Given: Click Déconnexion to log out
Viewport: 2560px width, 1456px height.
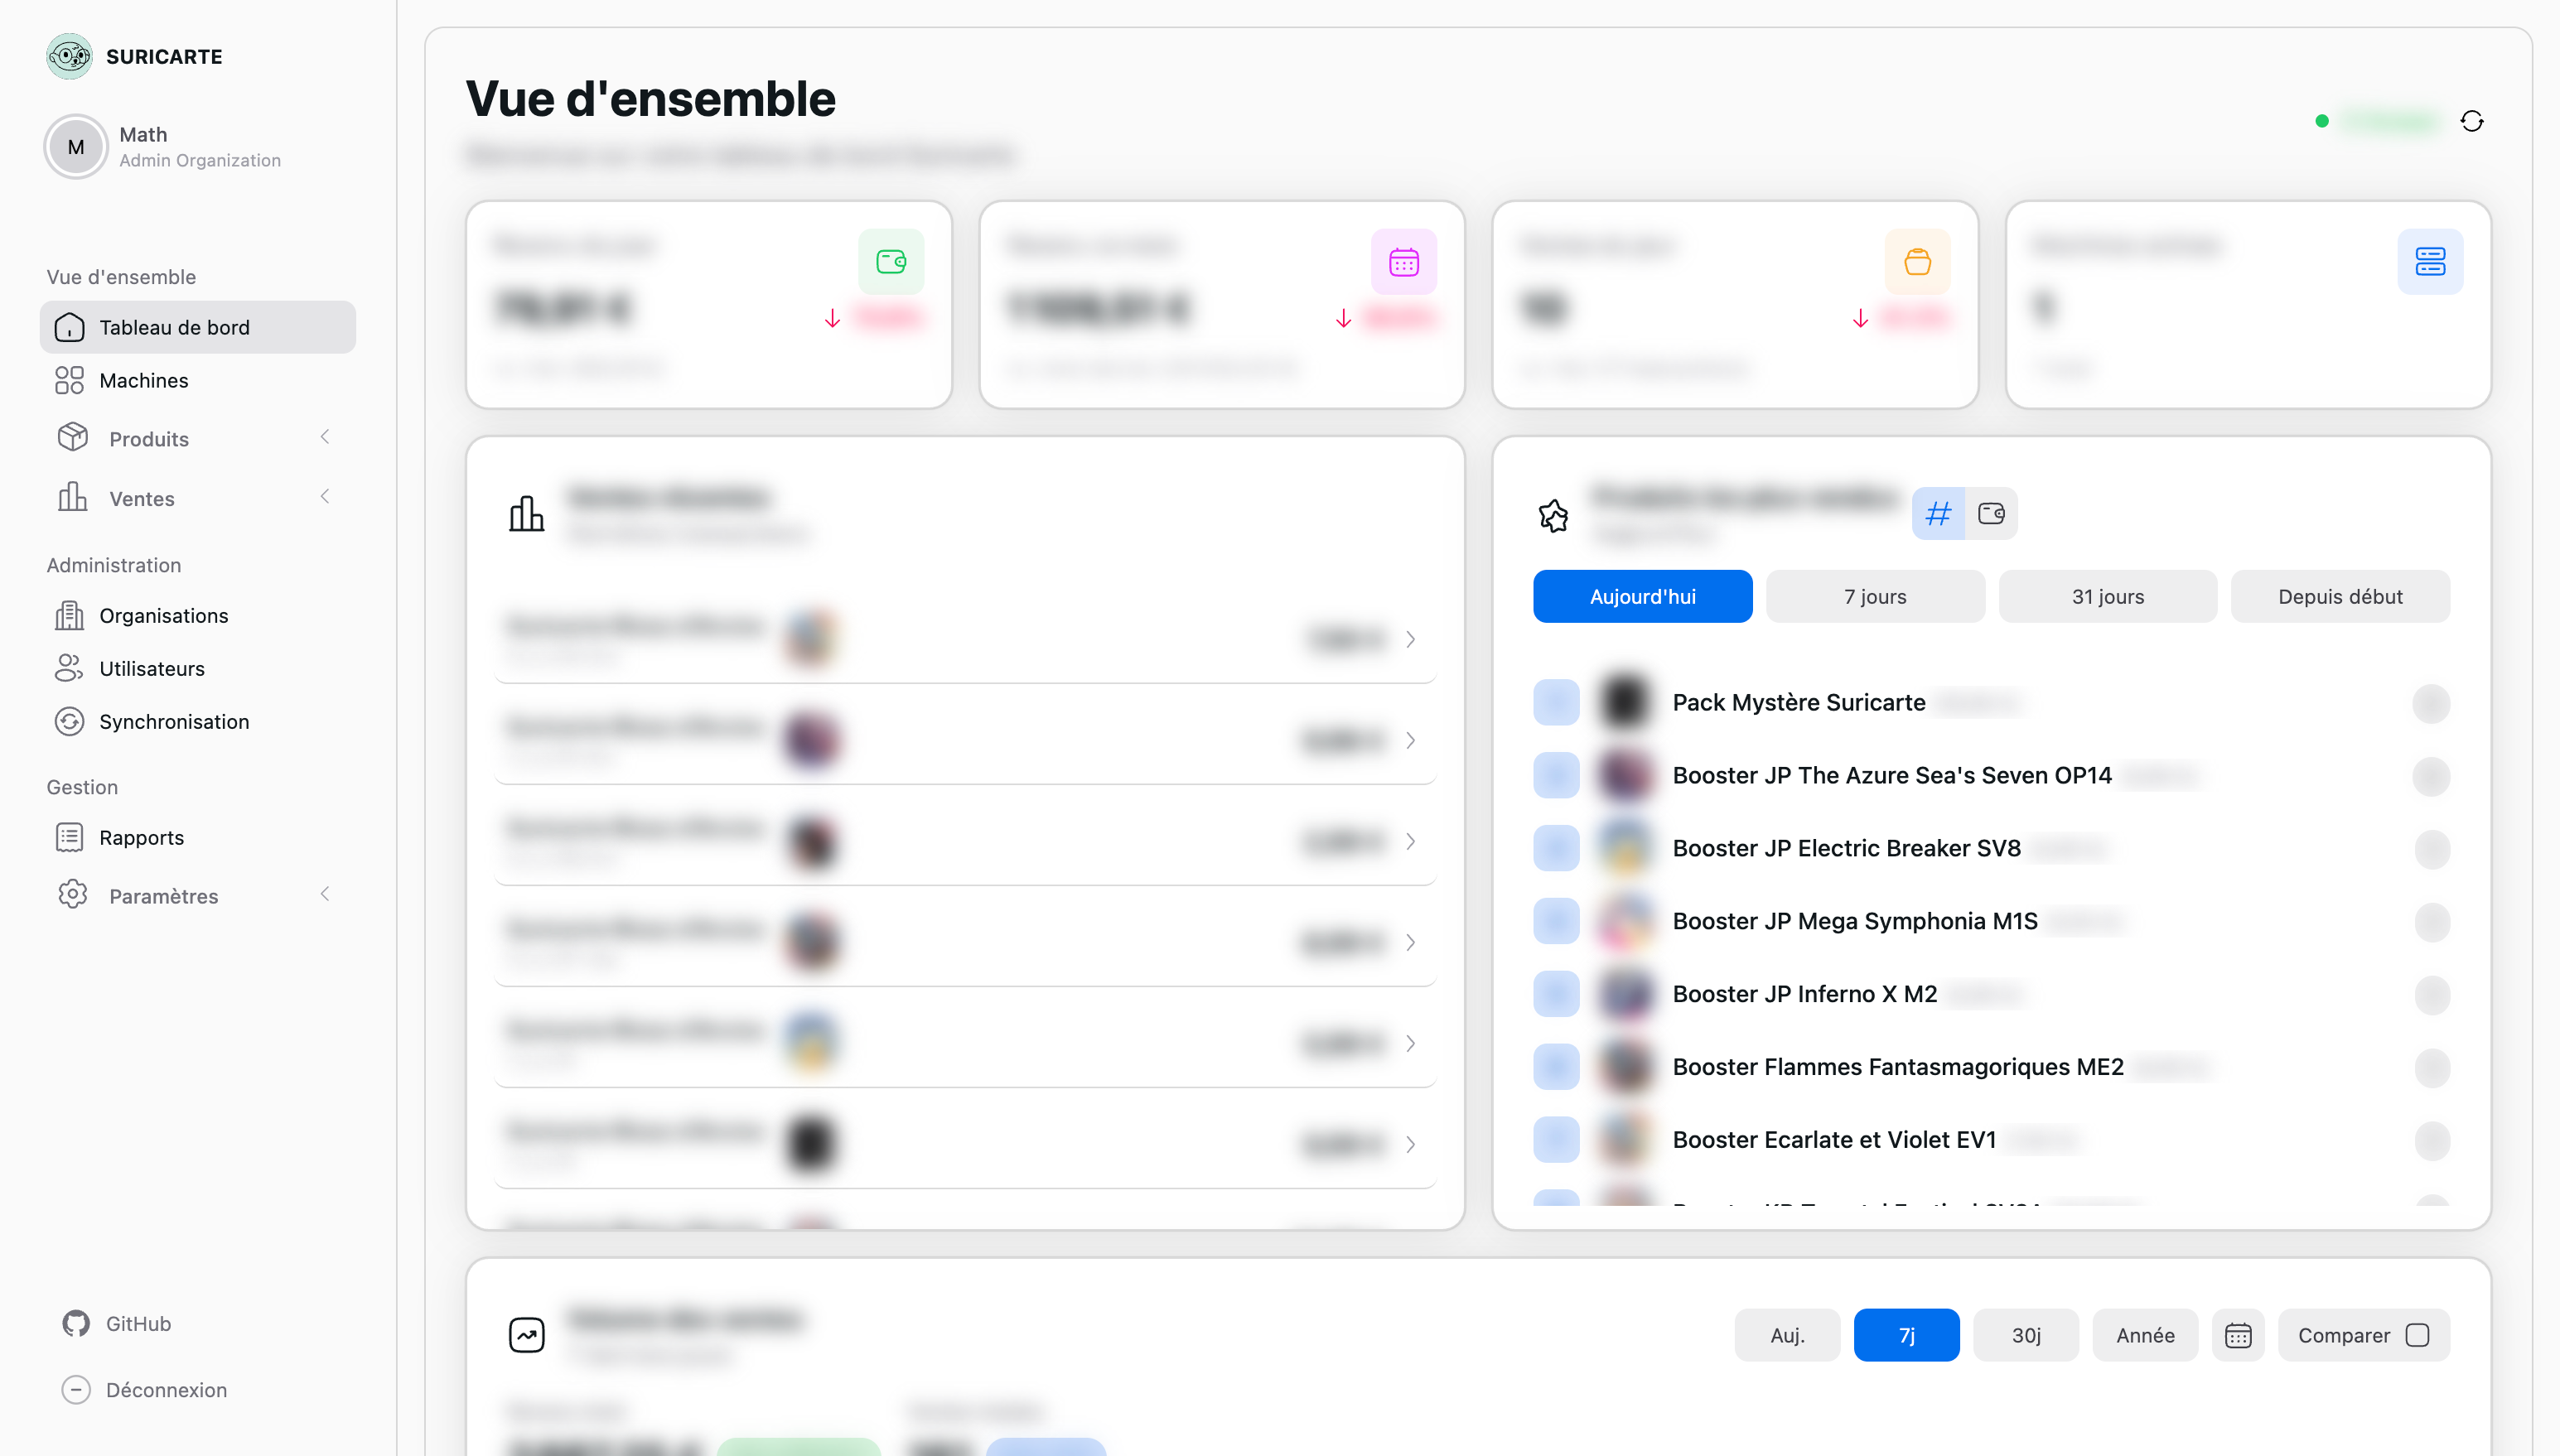Looking at the screenshot, I should [x=166, y=1389].
